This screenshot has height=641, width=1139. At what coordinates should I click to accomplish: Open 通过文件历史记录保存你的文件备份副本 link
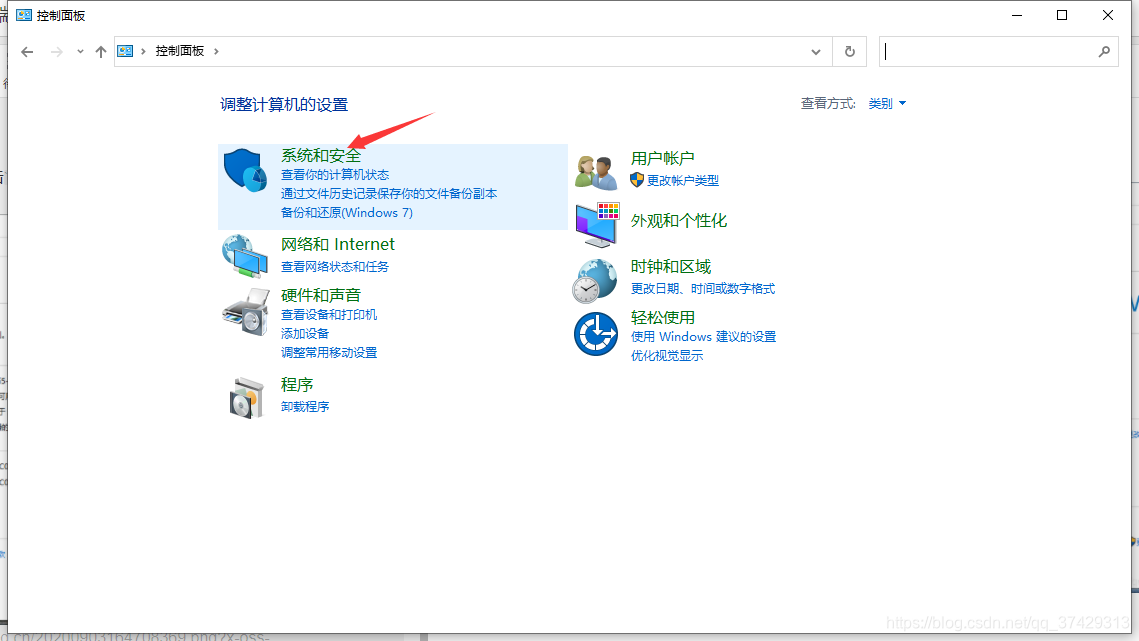pos(389,193)
